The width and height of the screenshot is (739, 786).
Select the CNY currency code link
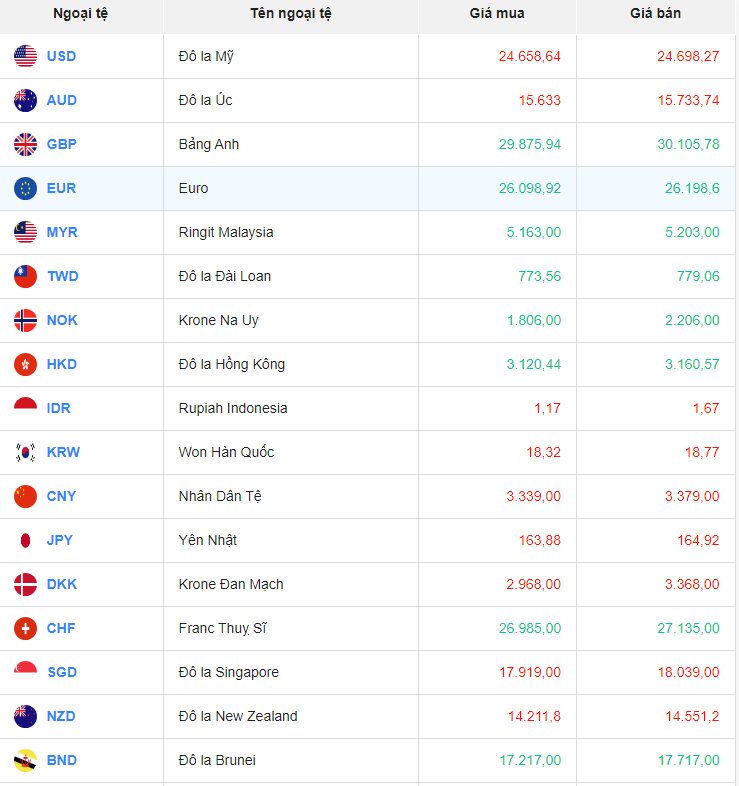pyautogui.click(x=61, y=496)
